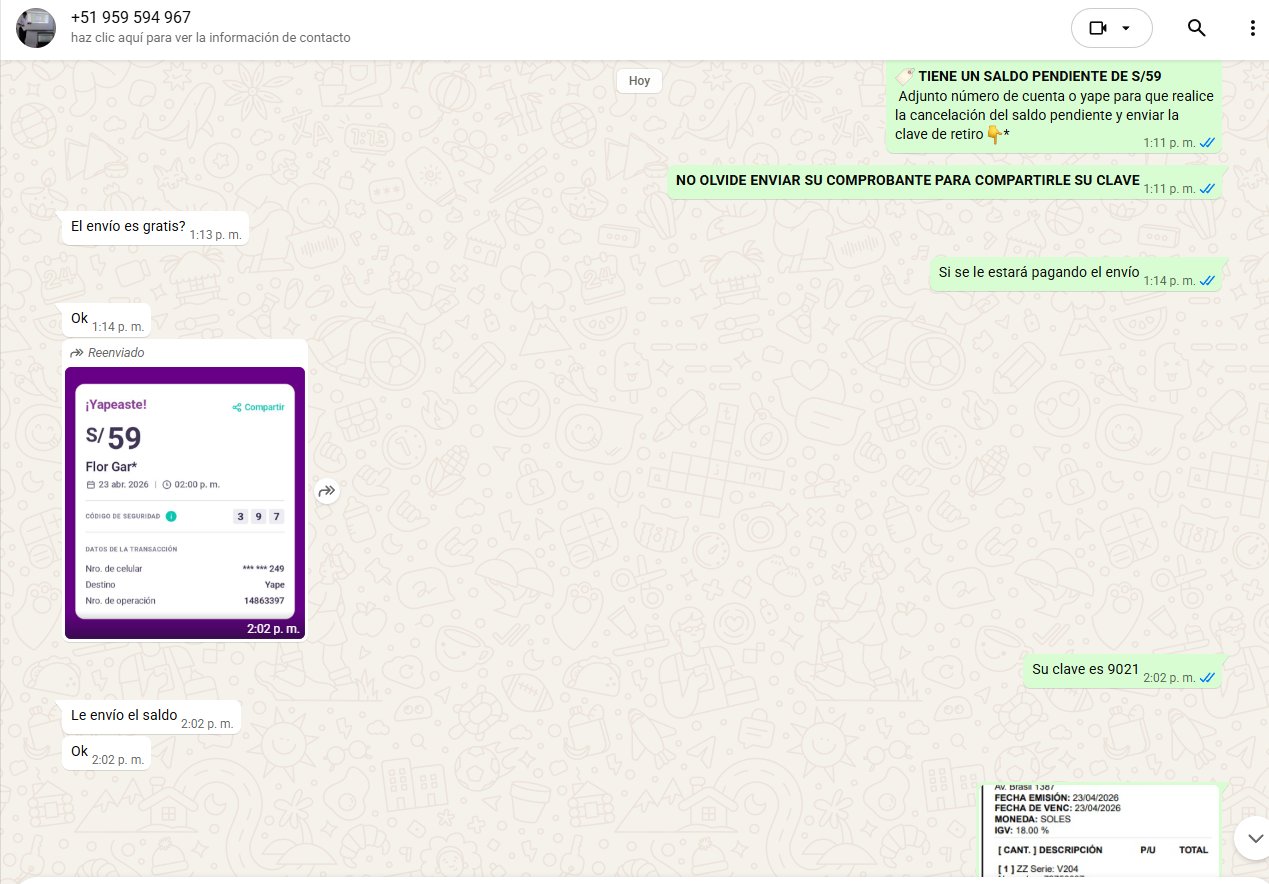Screen dimensions: 1269x884
Task: Search within this chat
Action: [1196, 28]
